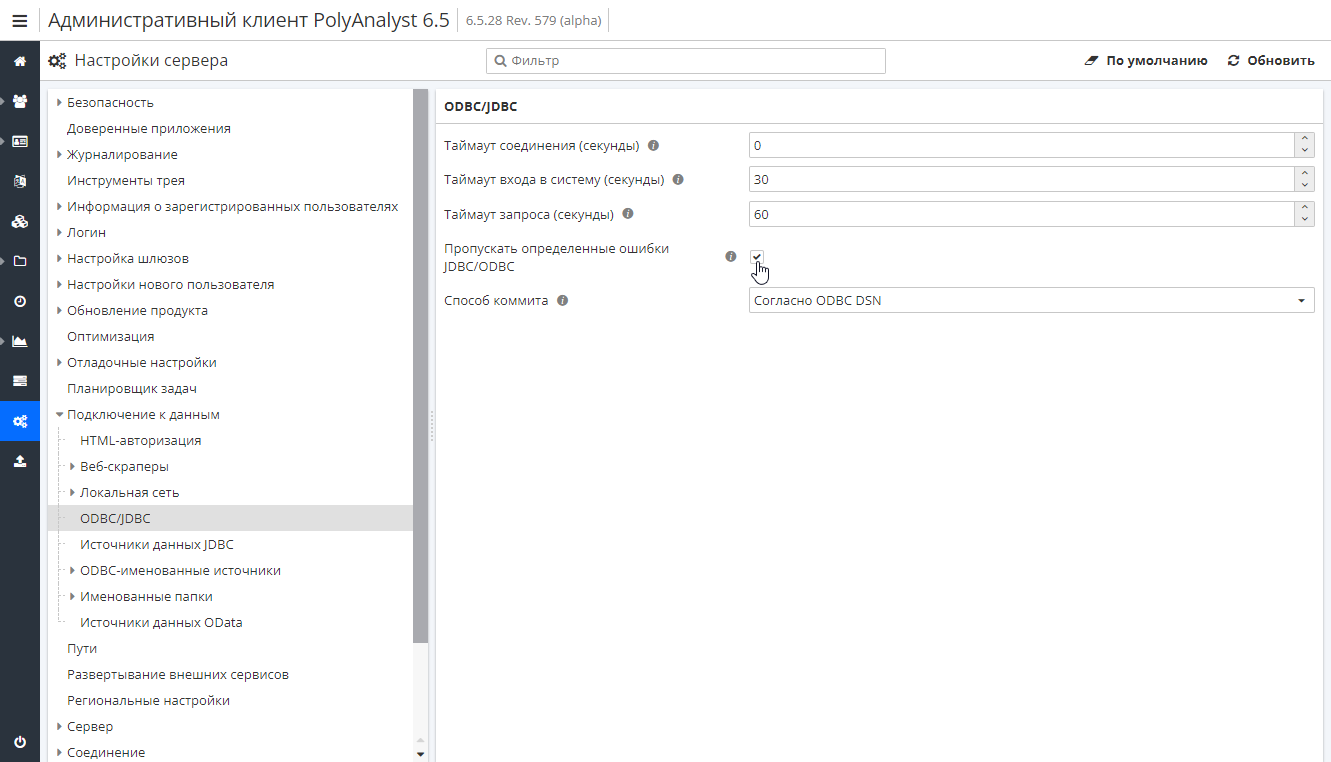Click the Таймаут запроса value field

(1021, 213)
